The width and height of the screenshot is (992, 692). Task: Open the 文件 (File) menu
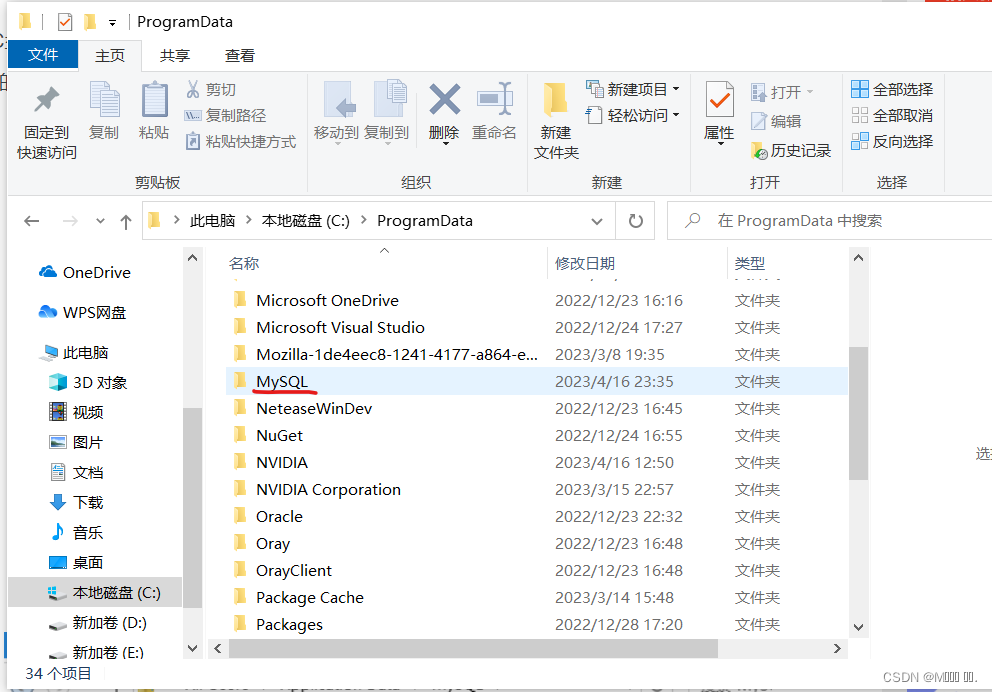click(x=43, y=55)
